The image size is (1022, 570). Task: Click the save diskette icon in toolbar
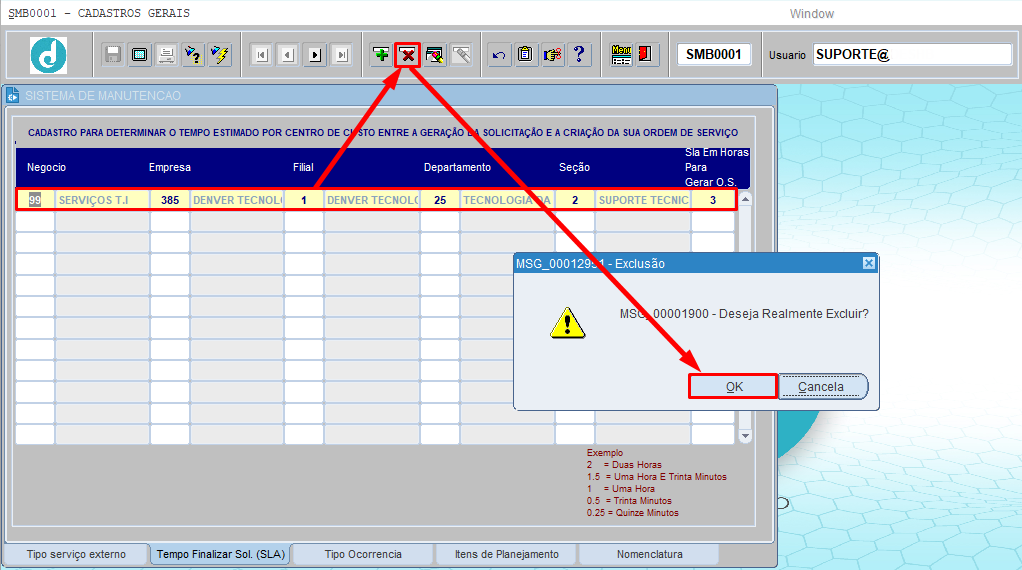pyautogui.click(x=113, y=55)
